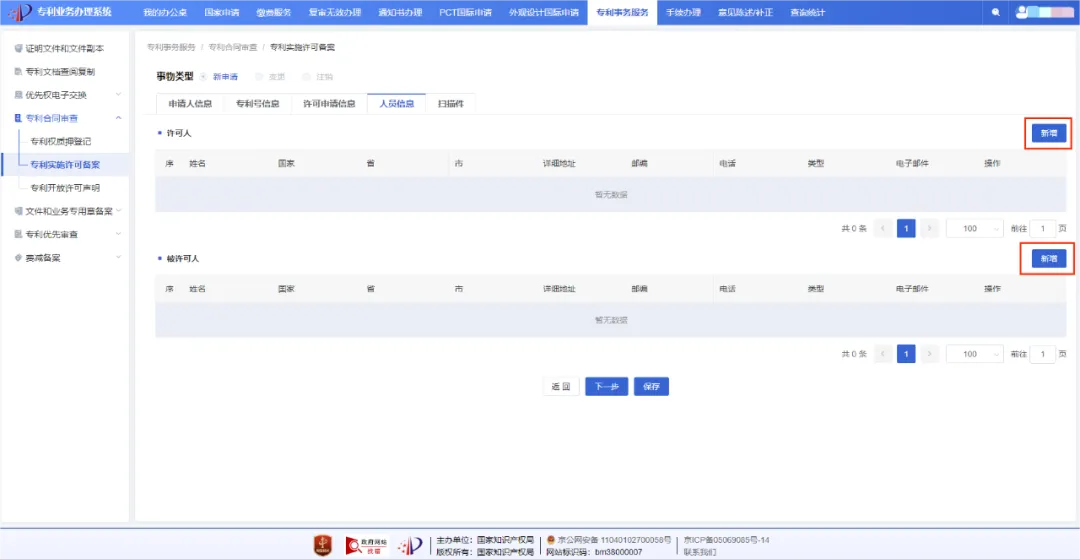
Task: Click 电子邮件 column header in 被许可人 table
Action: click(x=913, y=289)
